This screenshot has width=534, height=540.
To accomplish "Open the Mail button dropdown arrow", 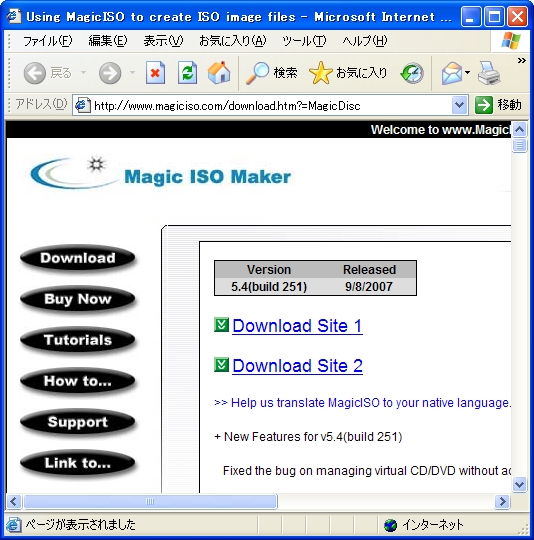I will click(467, 73).
